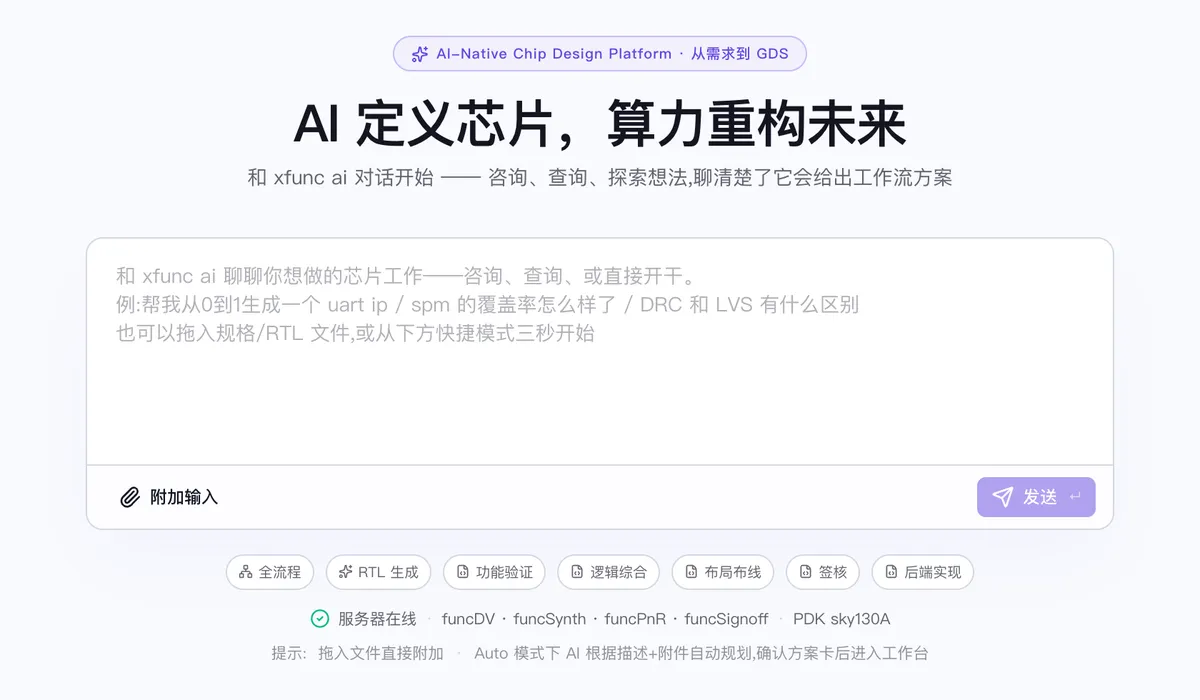Pick the 签核 quick mode
Screen dimensions: 1200x700
pos(823,572)
